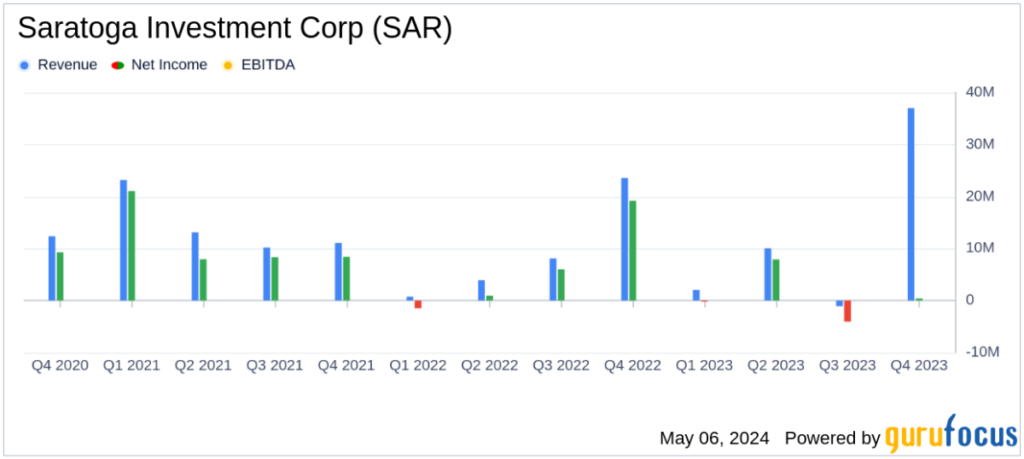
Task: Click the blue Revenue legend dot
Action: (x=25, y=65)
